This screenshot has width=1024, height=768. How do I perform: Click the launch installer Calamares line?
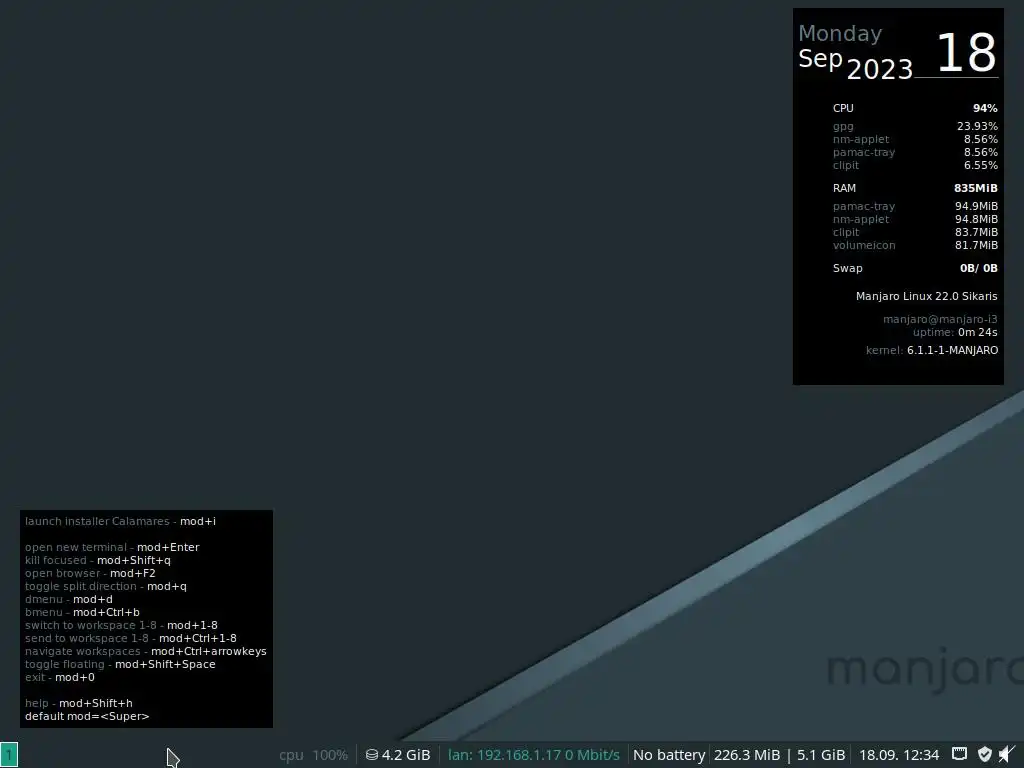120,521
